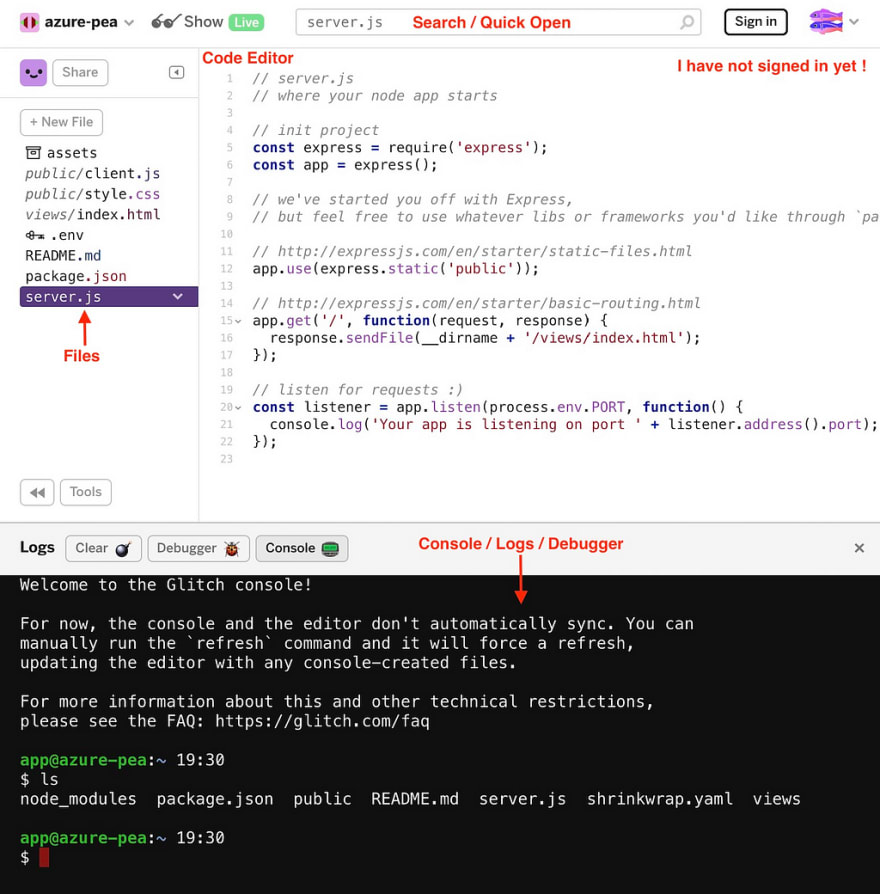
Task: Click the ladybug Debugger icon
Action: pyautogui.click(x=232, y=548)
